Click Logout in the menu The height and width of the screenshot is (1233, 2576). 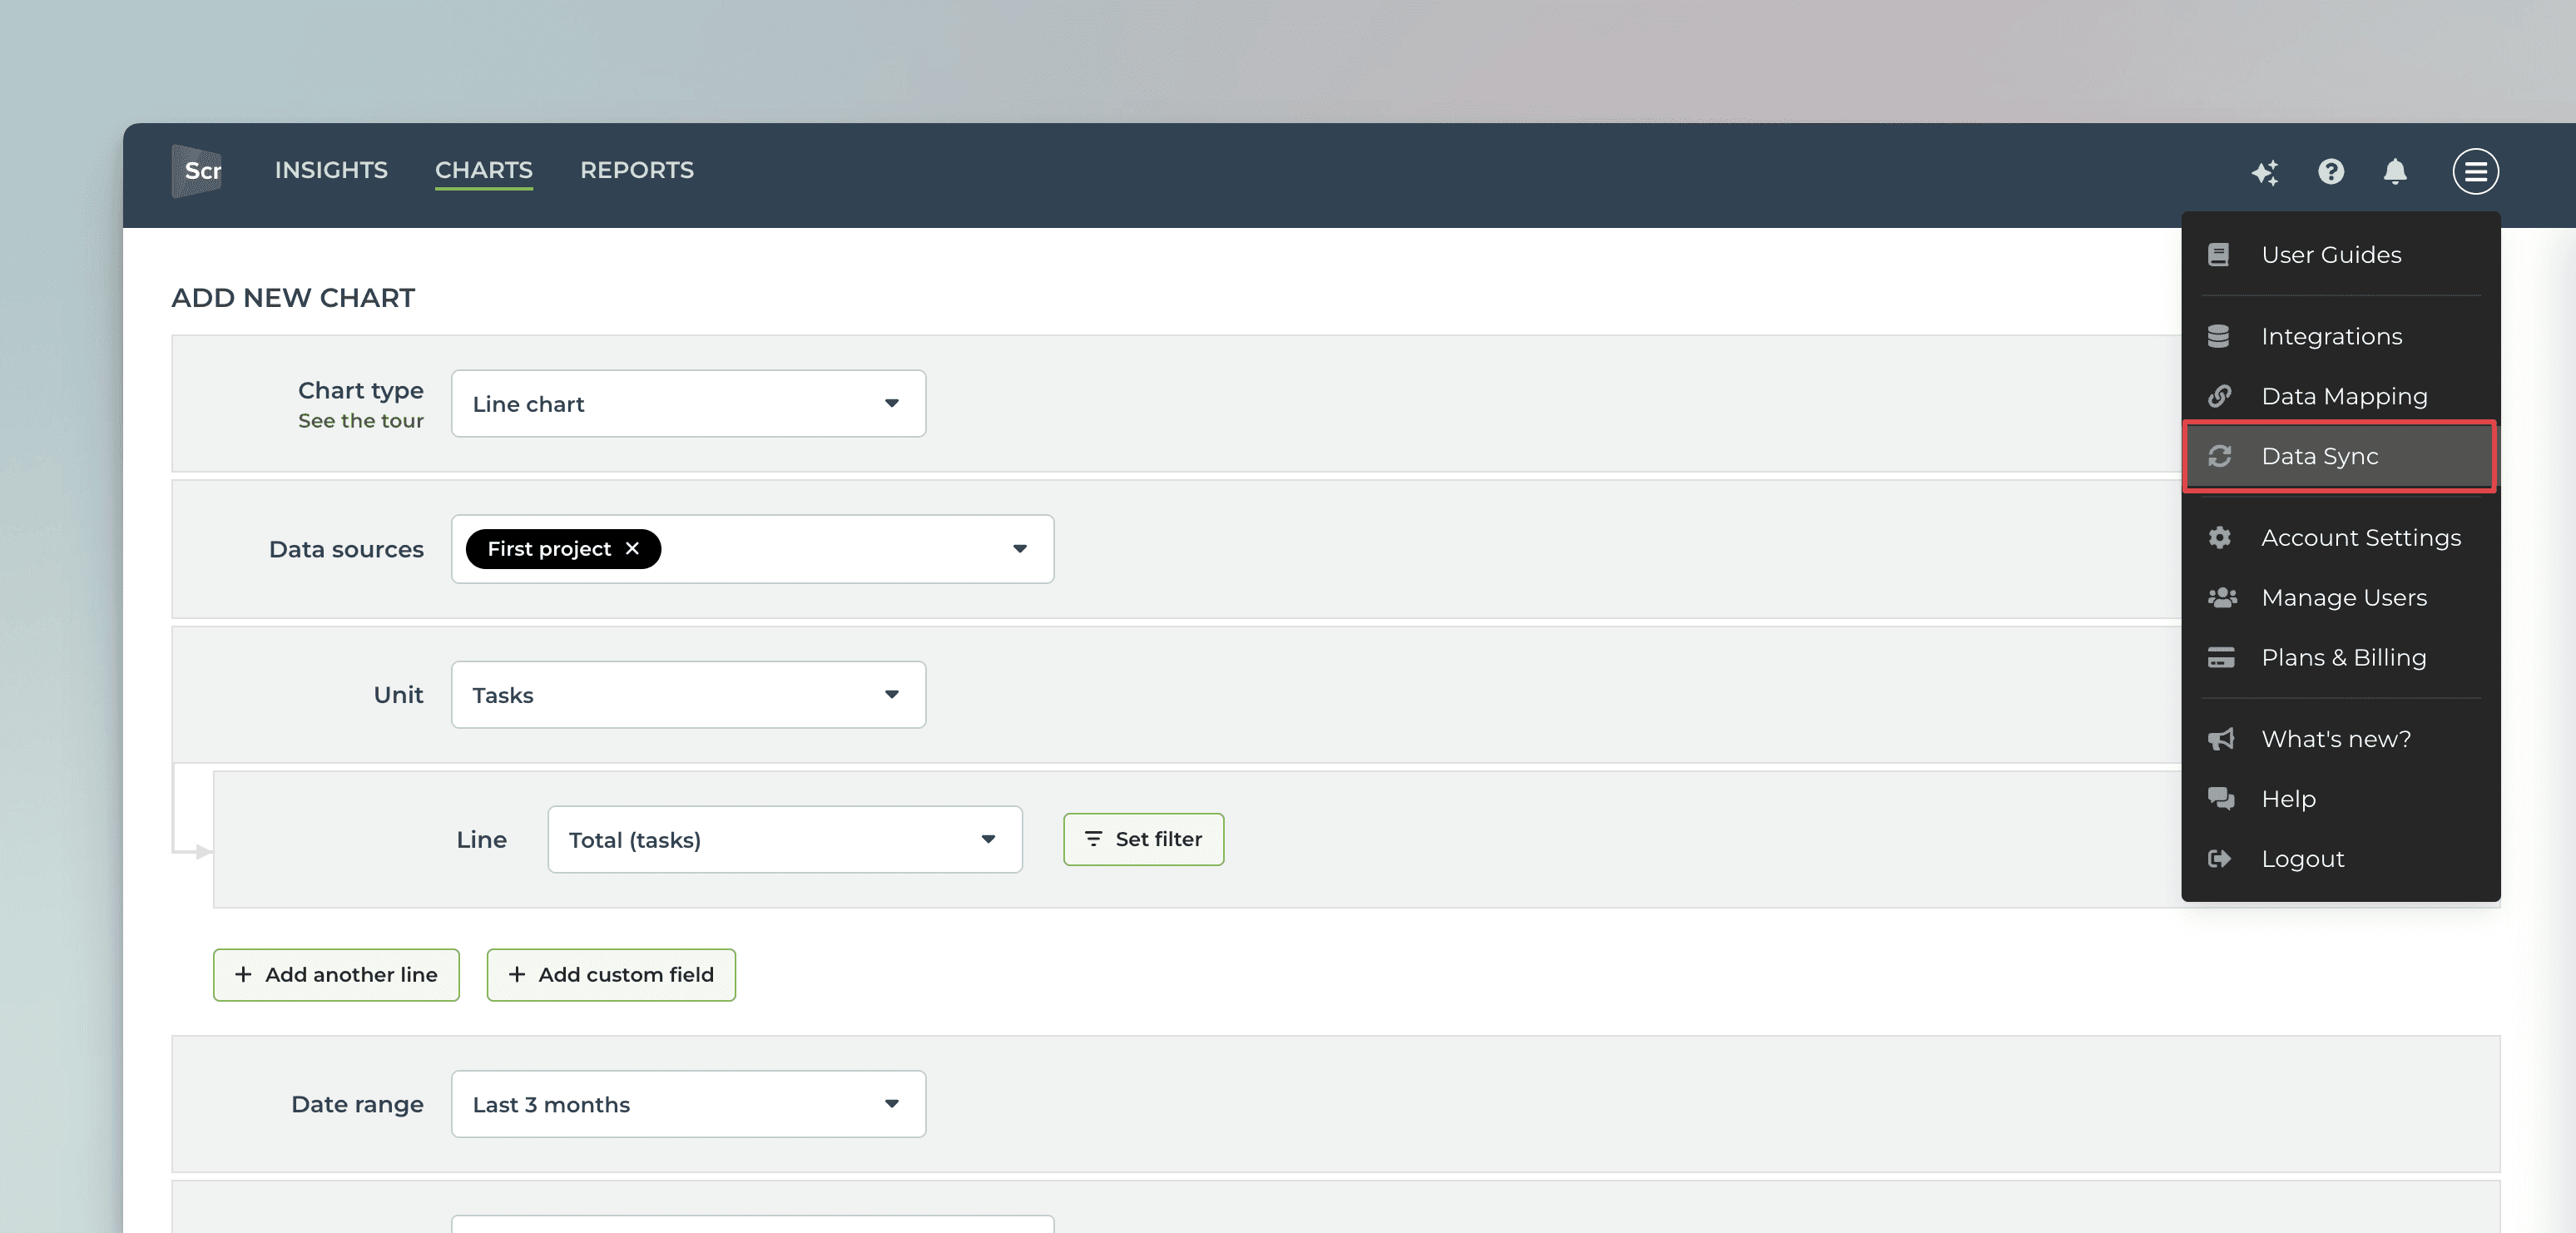2302,859
